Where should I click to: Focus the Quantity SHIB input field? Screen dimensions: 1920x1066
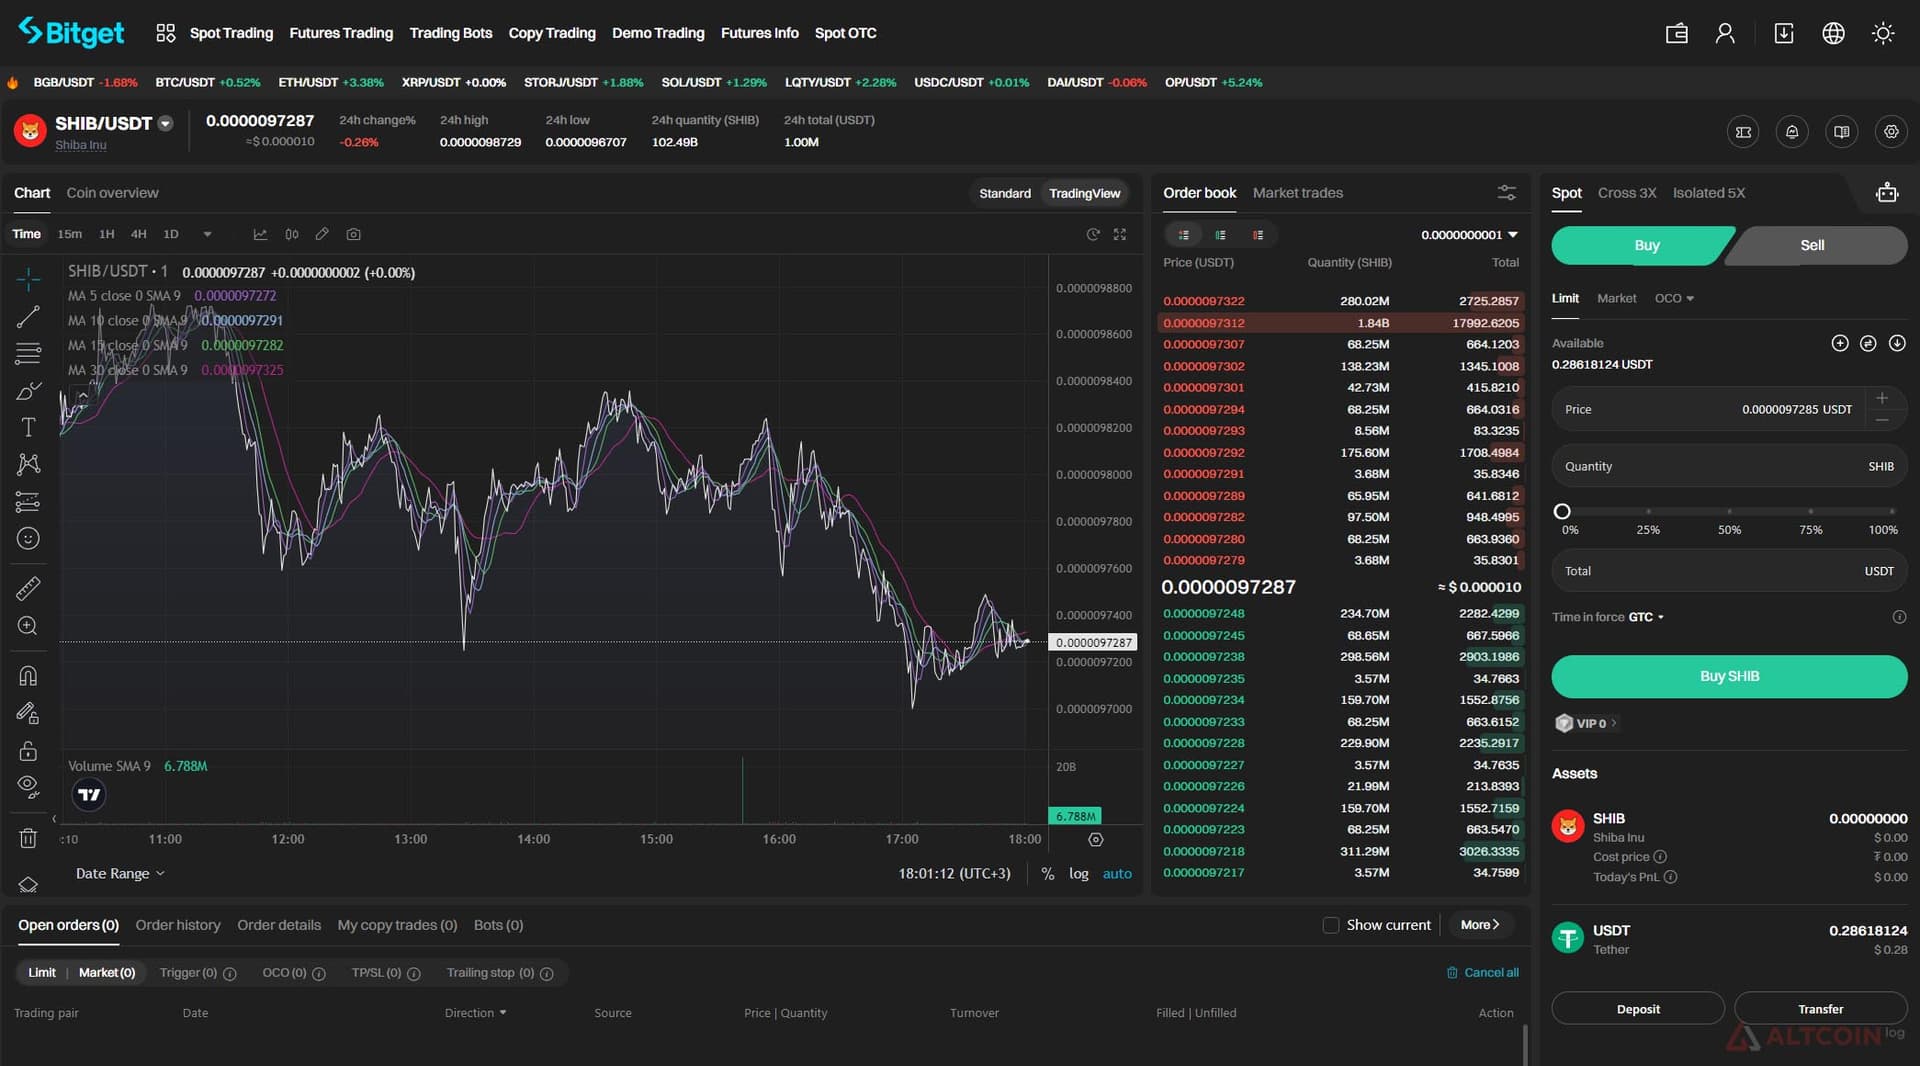1729,466
